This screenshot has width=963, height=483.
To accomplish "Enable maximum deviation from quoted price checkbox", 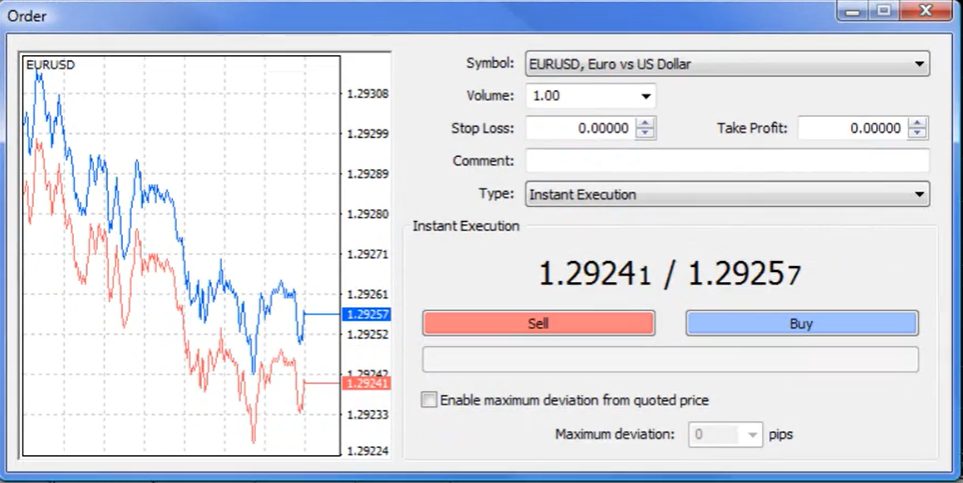I will [429, 400].
